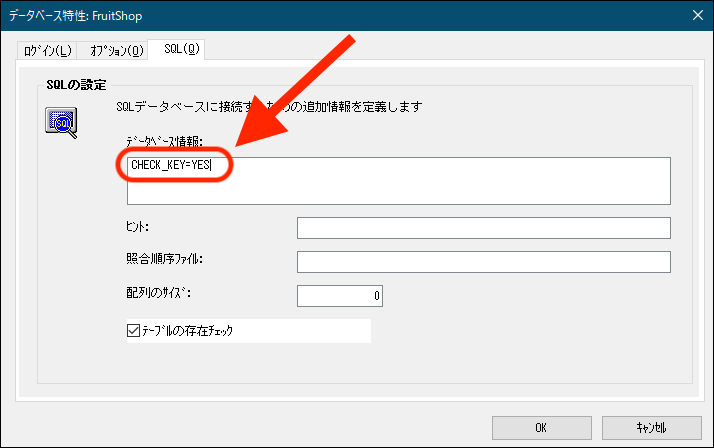The width and height of the screenshot is (714, 448).
Task: Click the データベース特性: FruitShop title bar
Action: pos(300,14)
